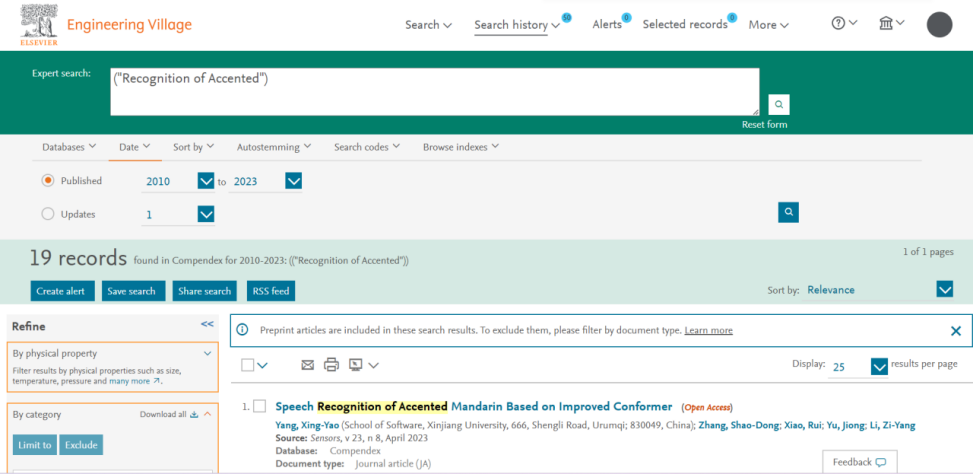Screen dimensions: 973x474
Task: Click Limit to button
Action: (35, 445)
